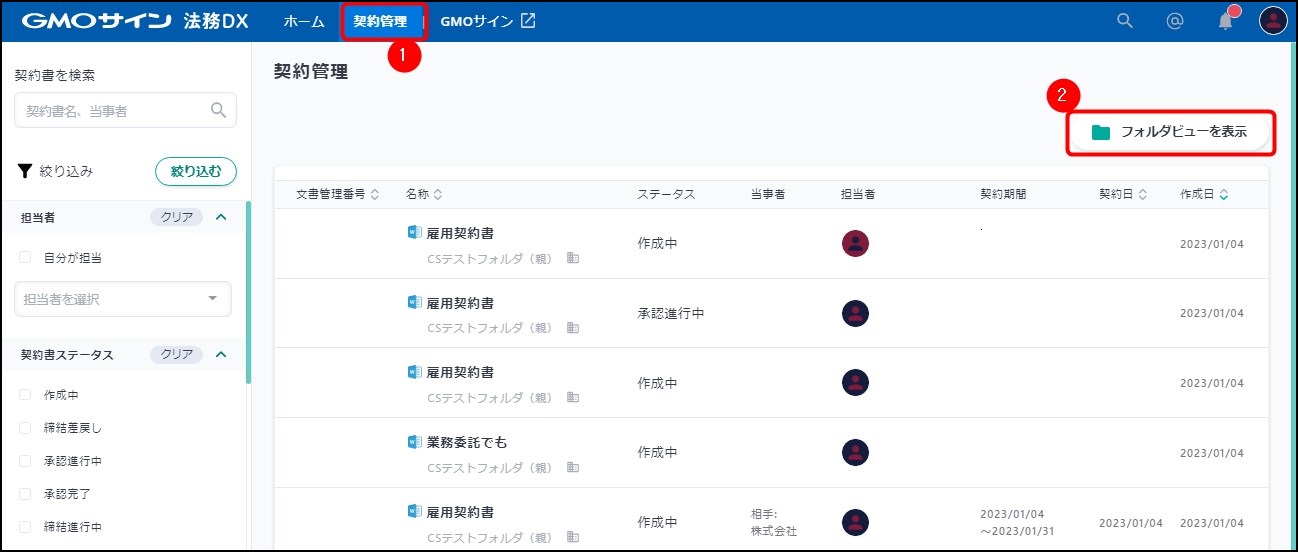Click the sidebar vertical scrollbar
Screen dimensions: 1298x552
tap(248, 292)
